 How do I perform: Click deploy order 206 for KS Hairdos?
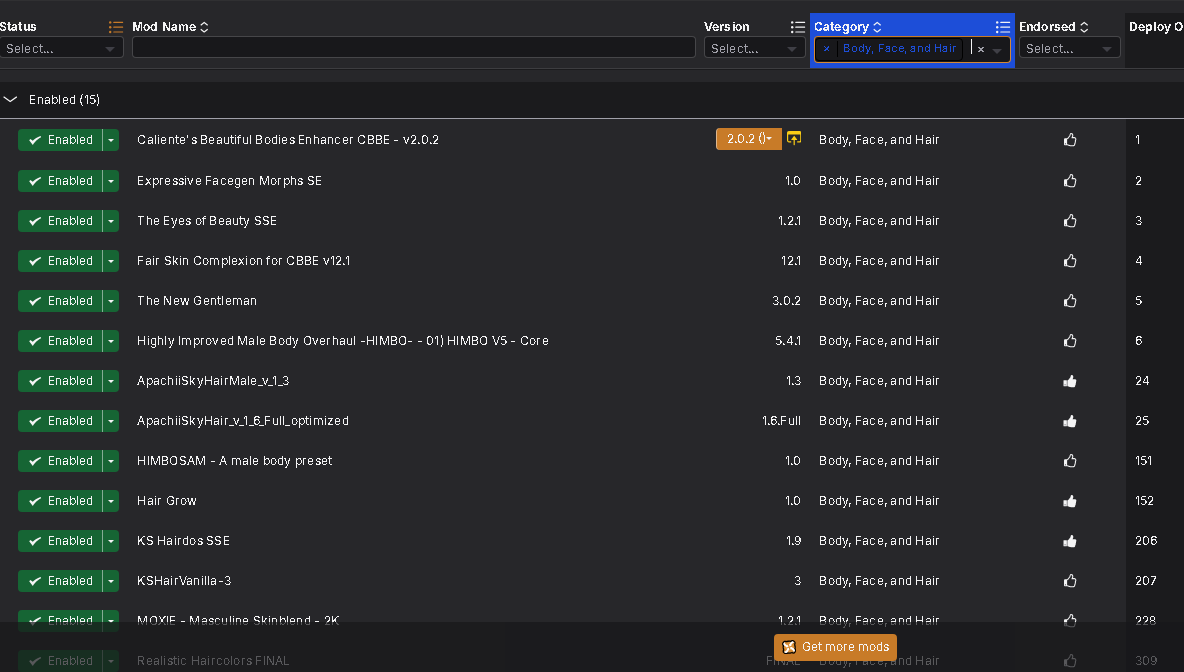pos(1146,541)
